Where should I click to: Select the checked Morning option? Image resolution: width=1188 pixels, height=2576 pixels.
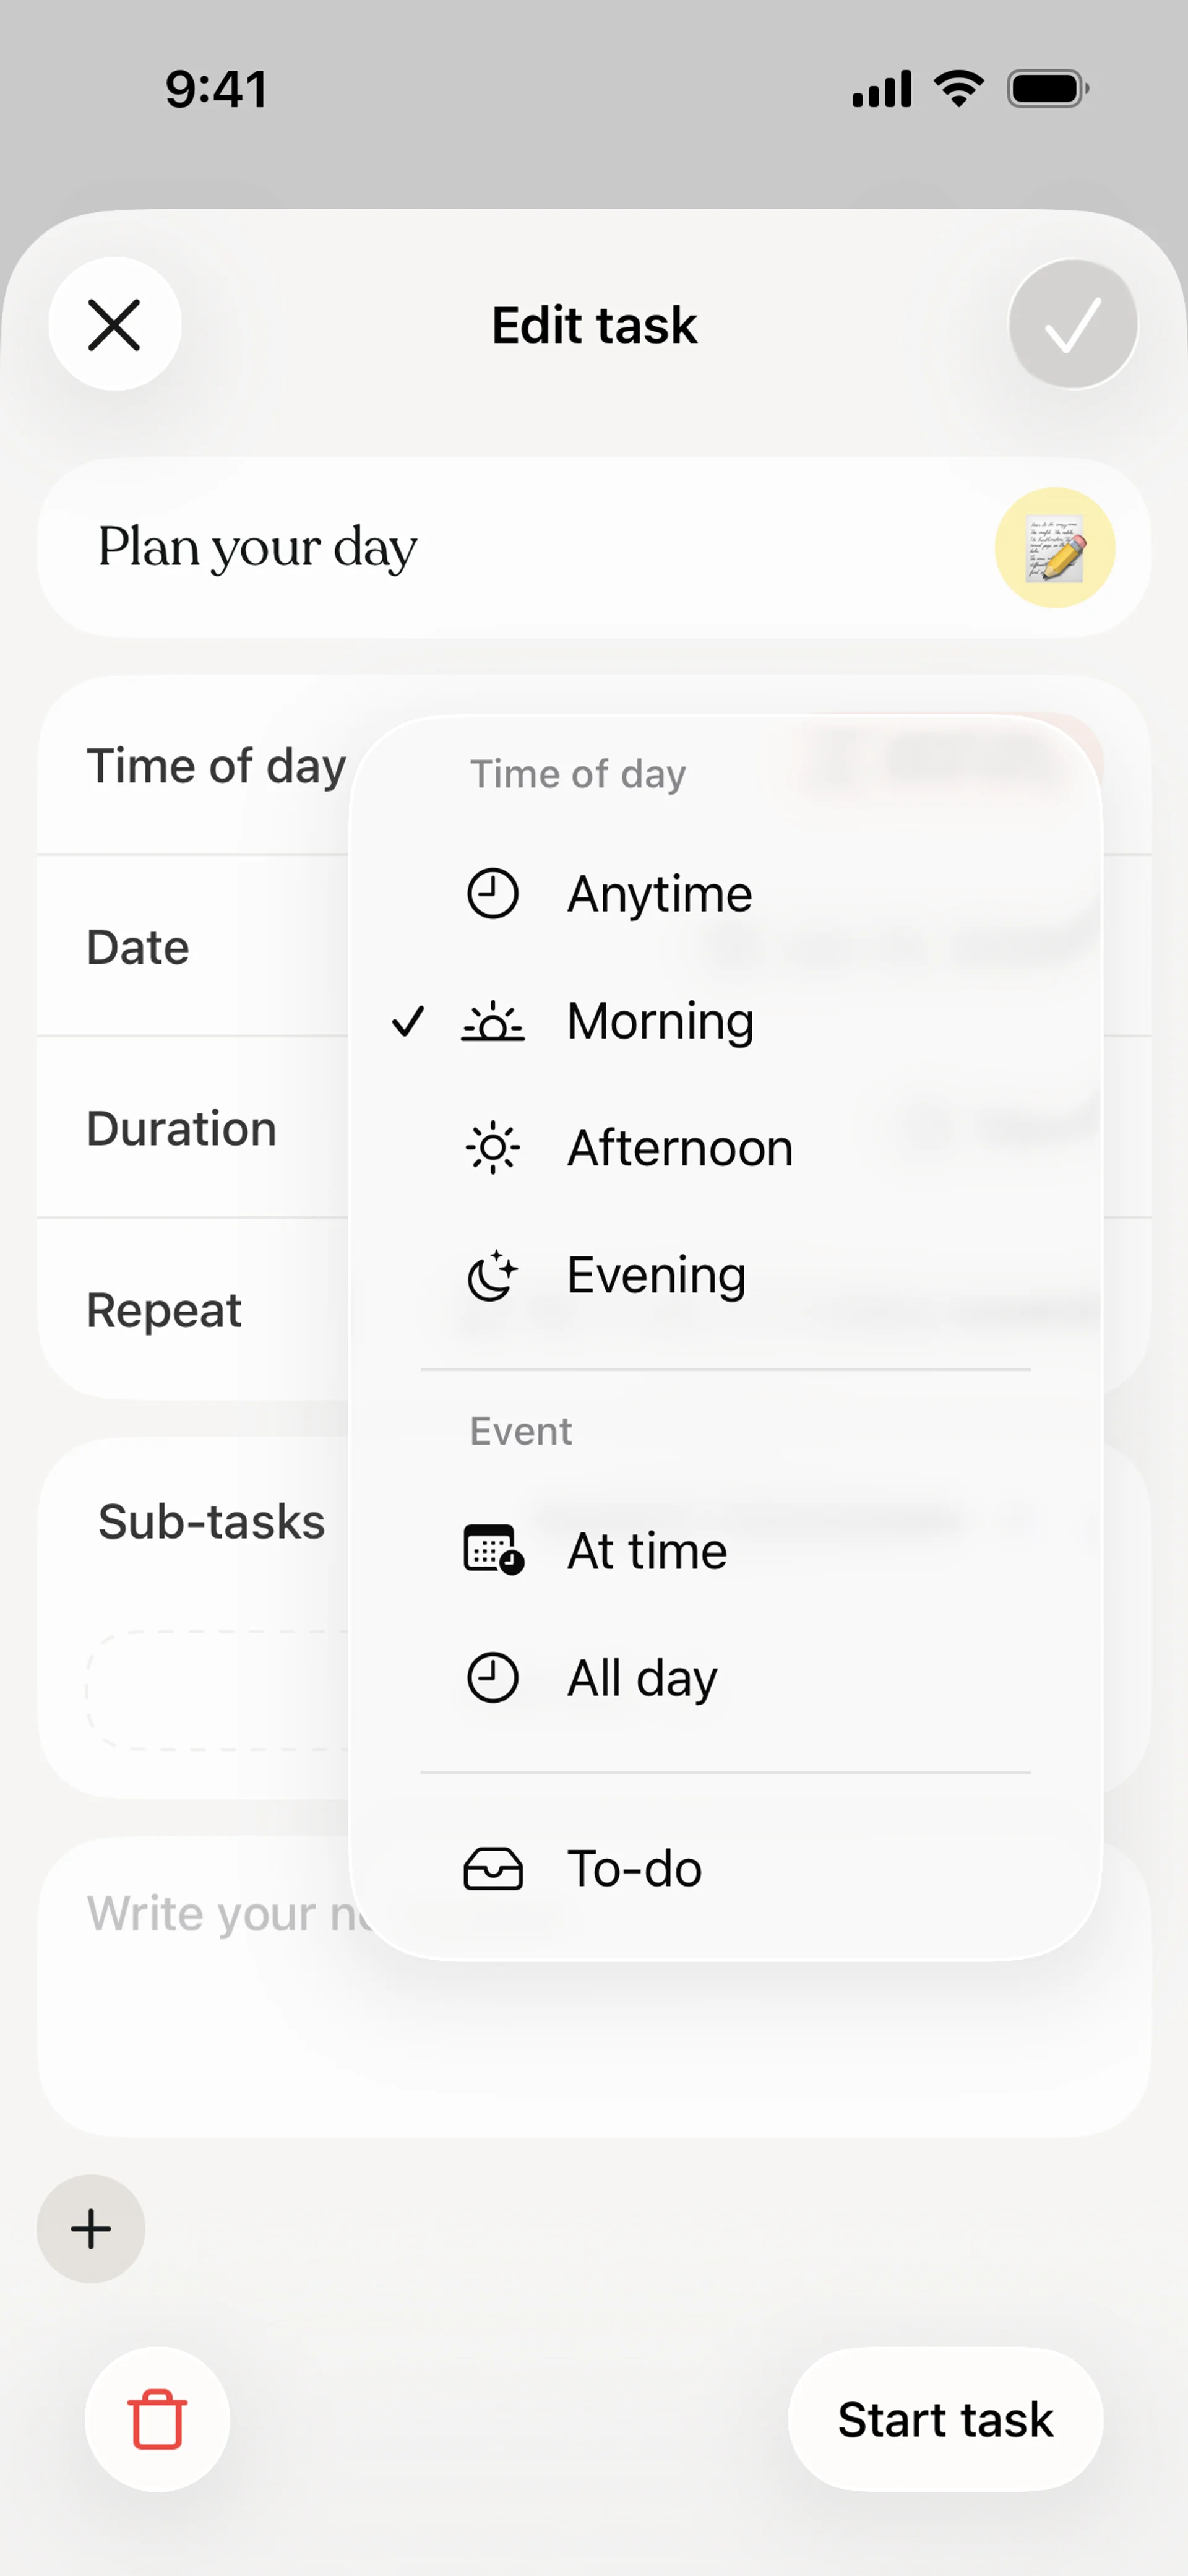tap(725, 1021)
